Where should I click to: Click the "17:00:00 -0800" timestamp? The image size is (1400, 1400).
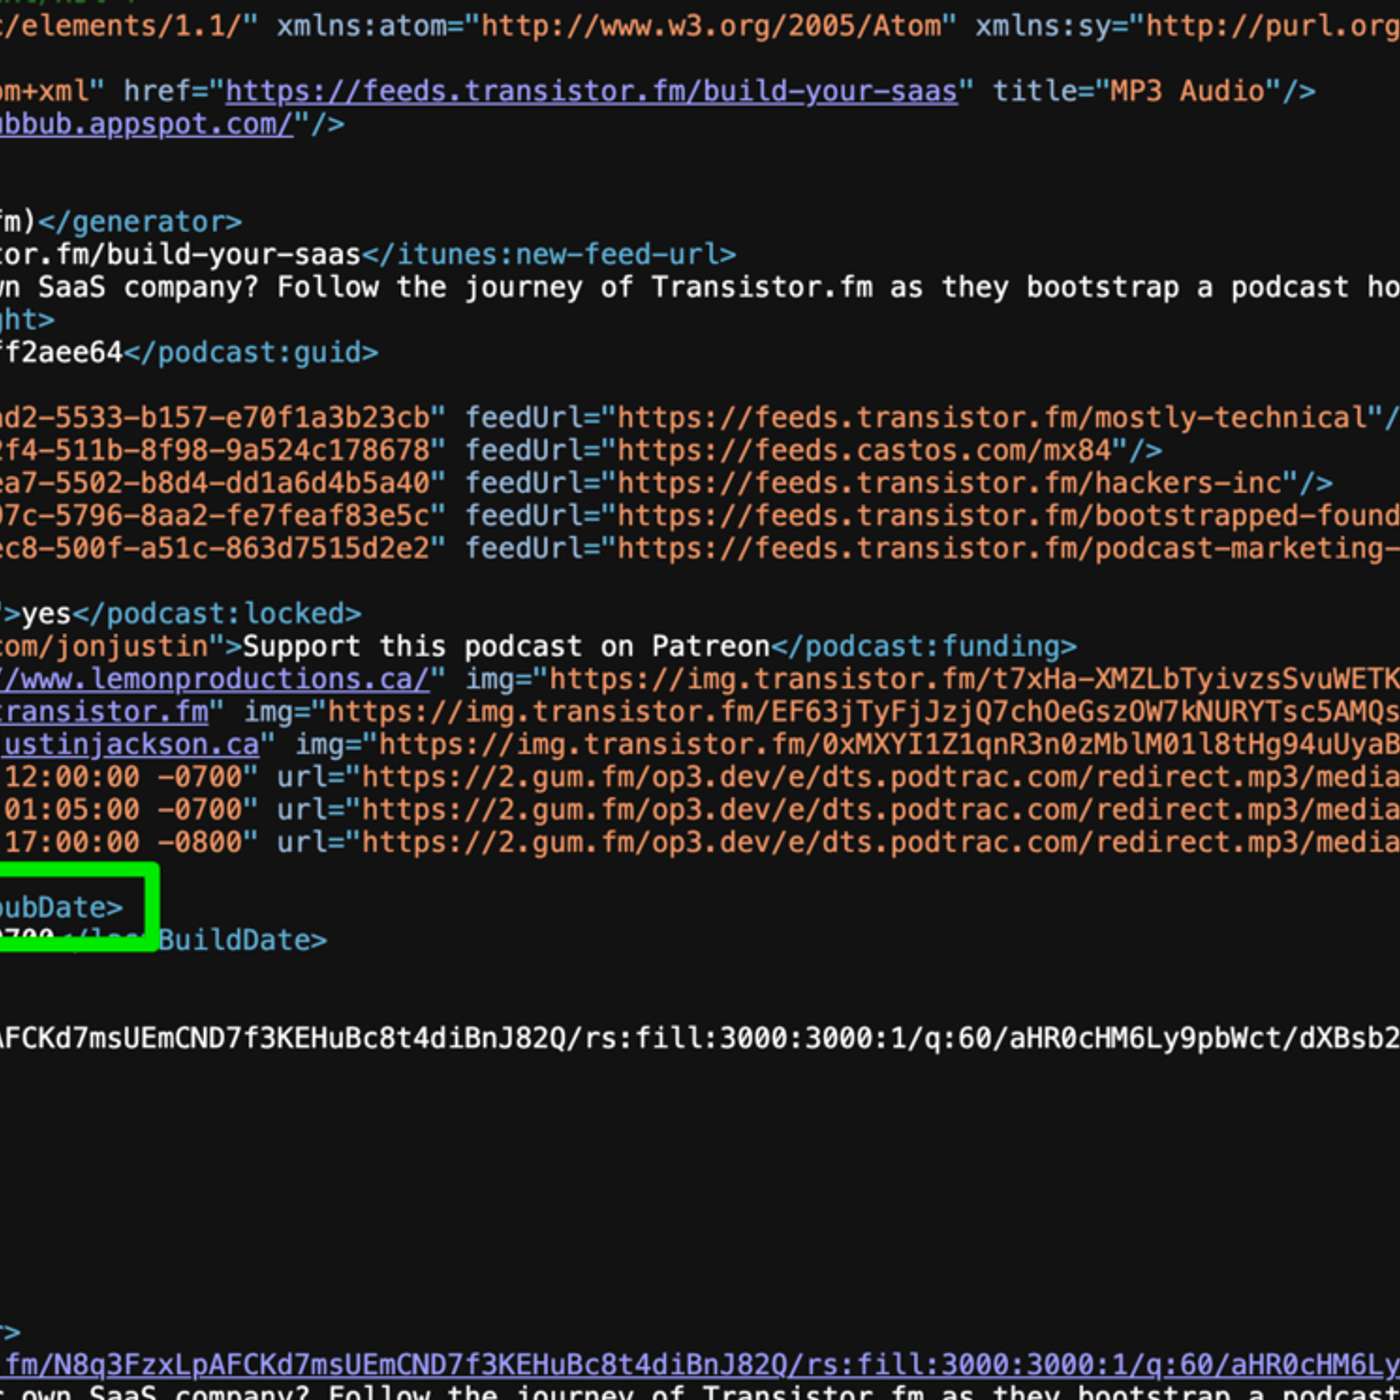[123, 843]
